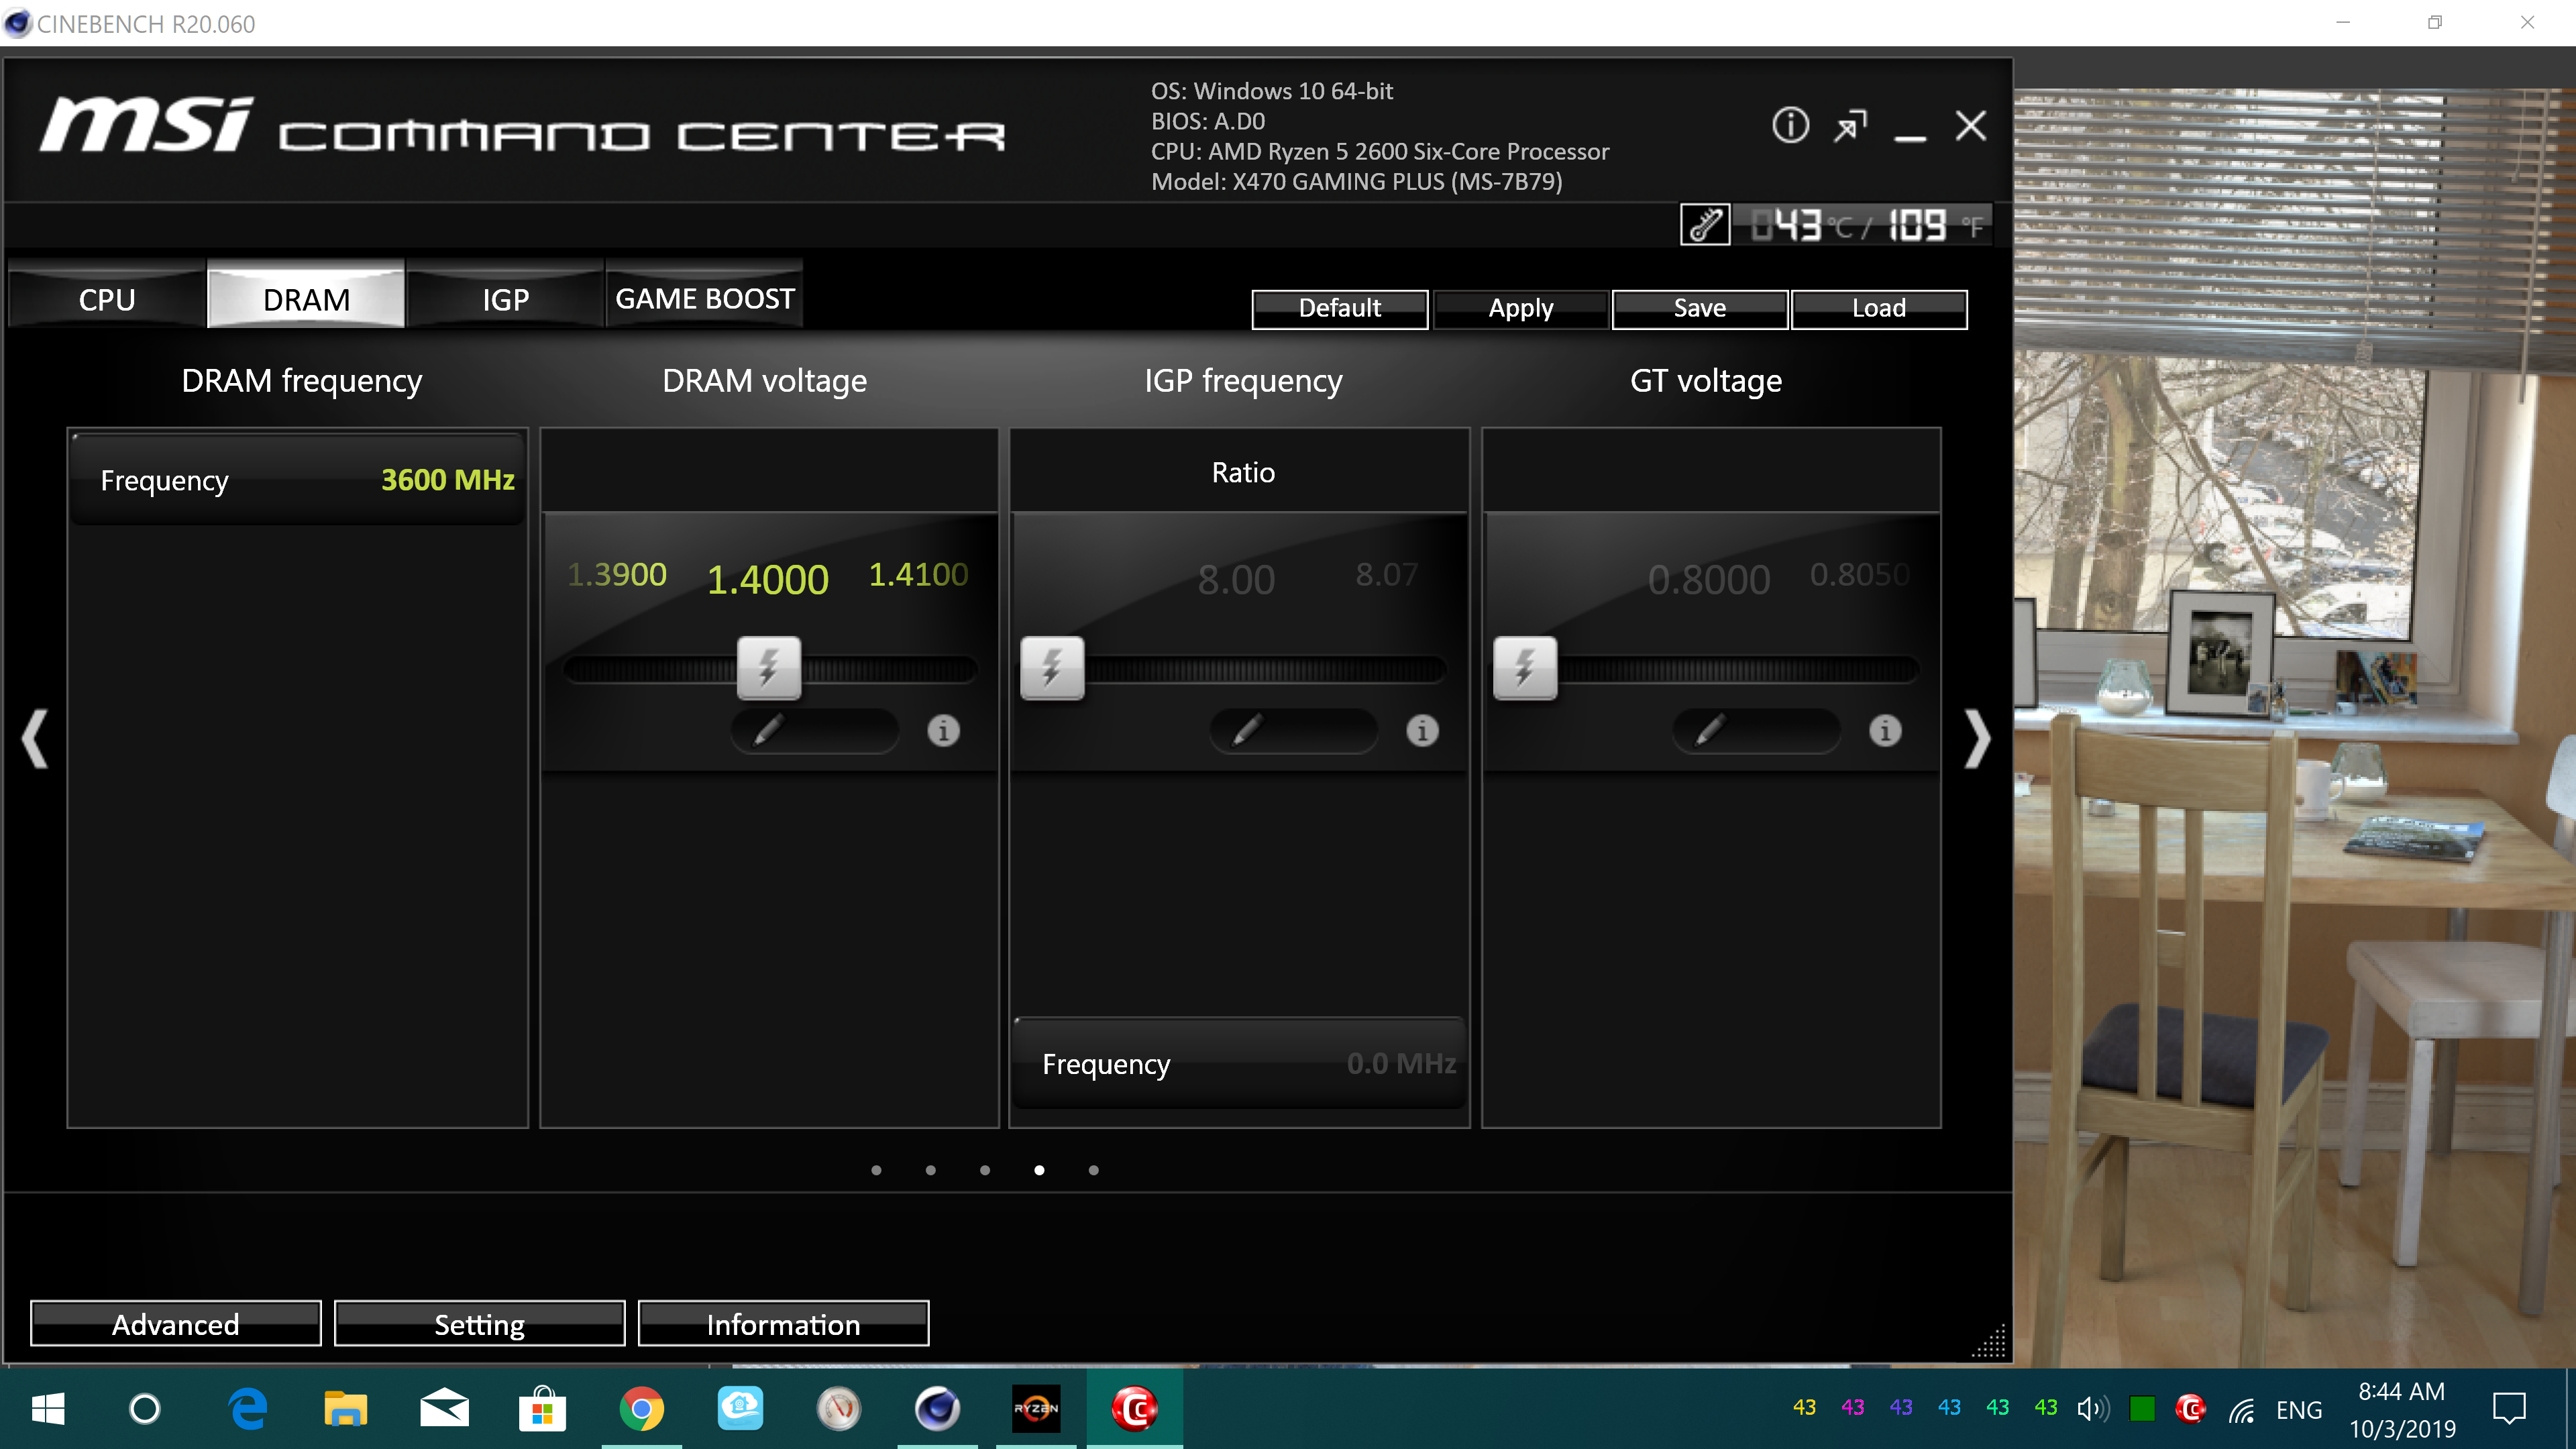Open the light-blue chat app taskbar icon
Screen dimensions: 2576x1449
click(x=740, y=1409)
